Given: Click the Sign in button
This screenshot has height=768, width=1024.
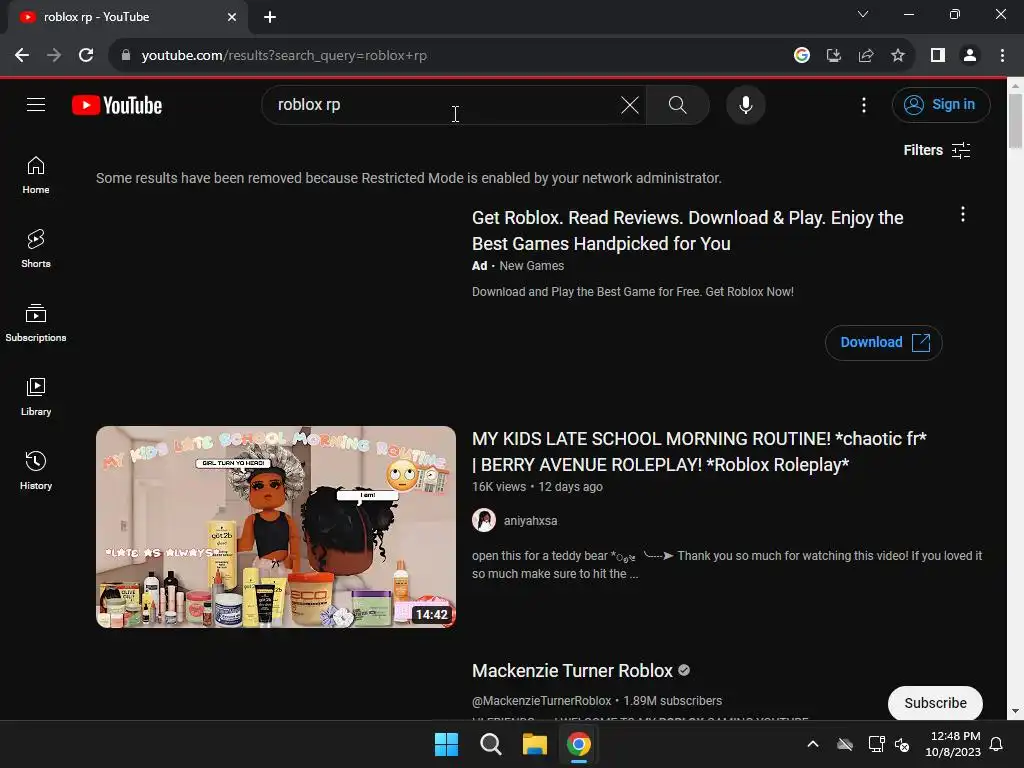Looking at the screenshot, I should pyautogui.click(x=940, y=104).
